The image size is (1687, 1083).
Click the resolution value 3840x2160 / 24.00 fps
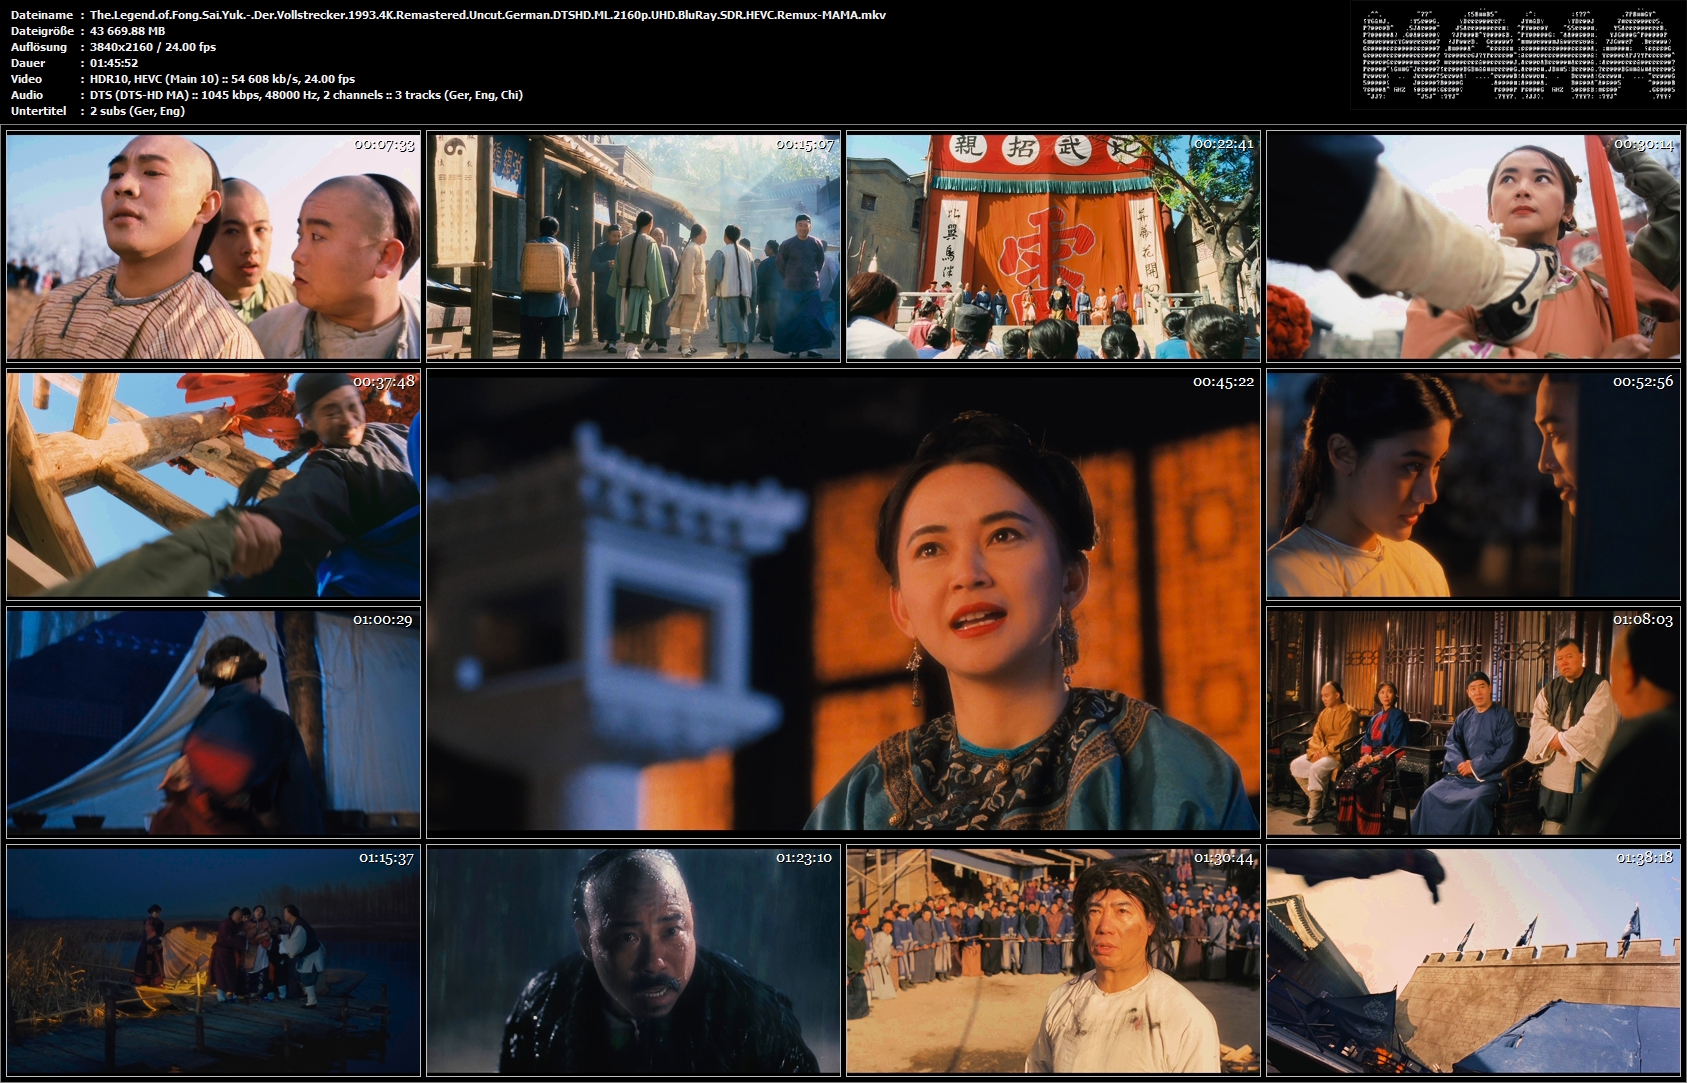point(152,47)
